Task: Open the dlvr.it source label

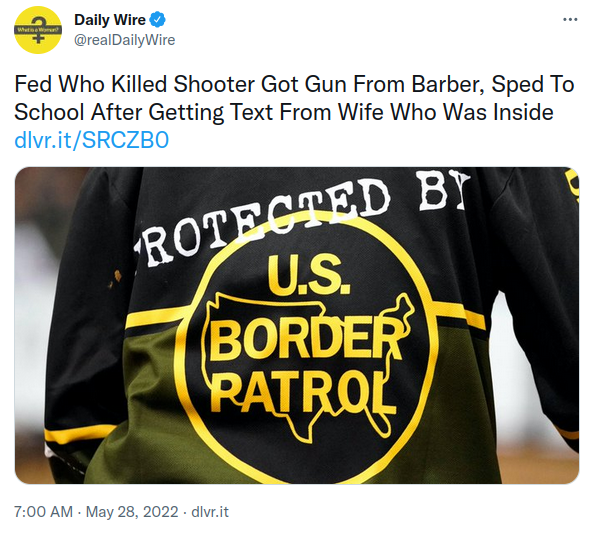Action: (x=210, y=512)
